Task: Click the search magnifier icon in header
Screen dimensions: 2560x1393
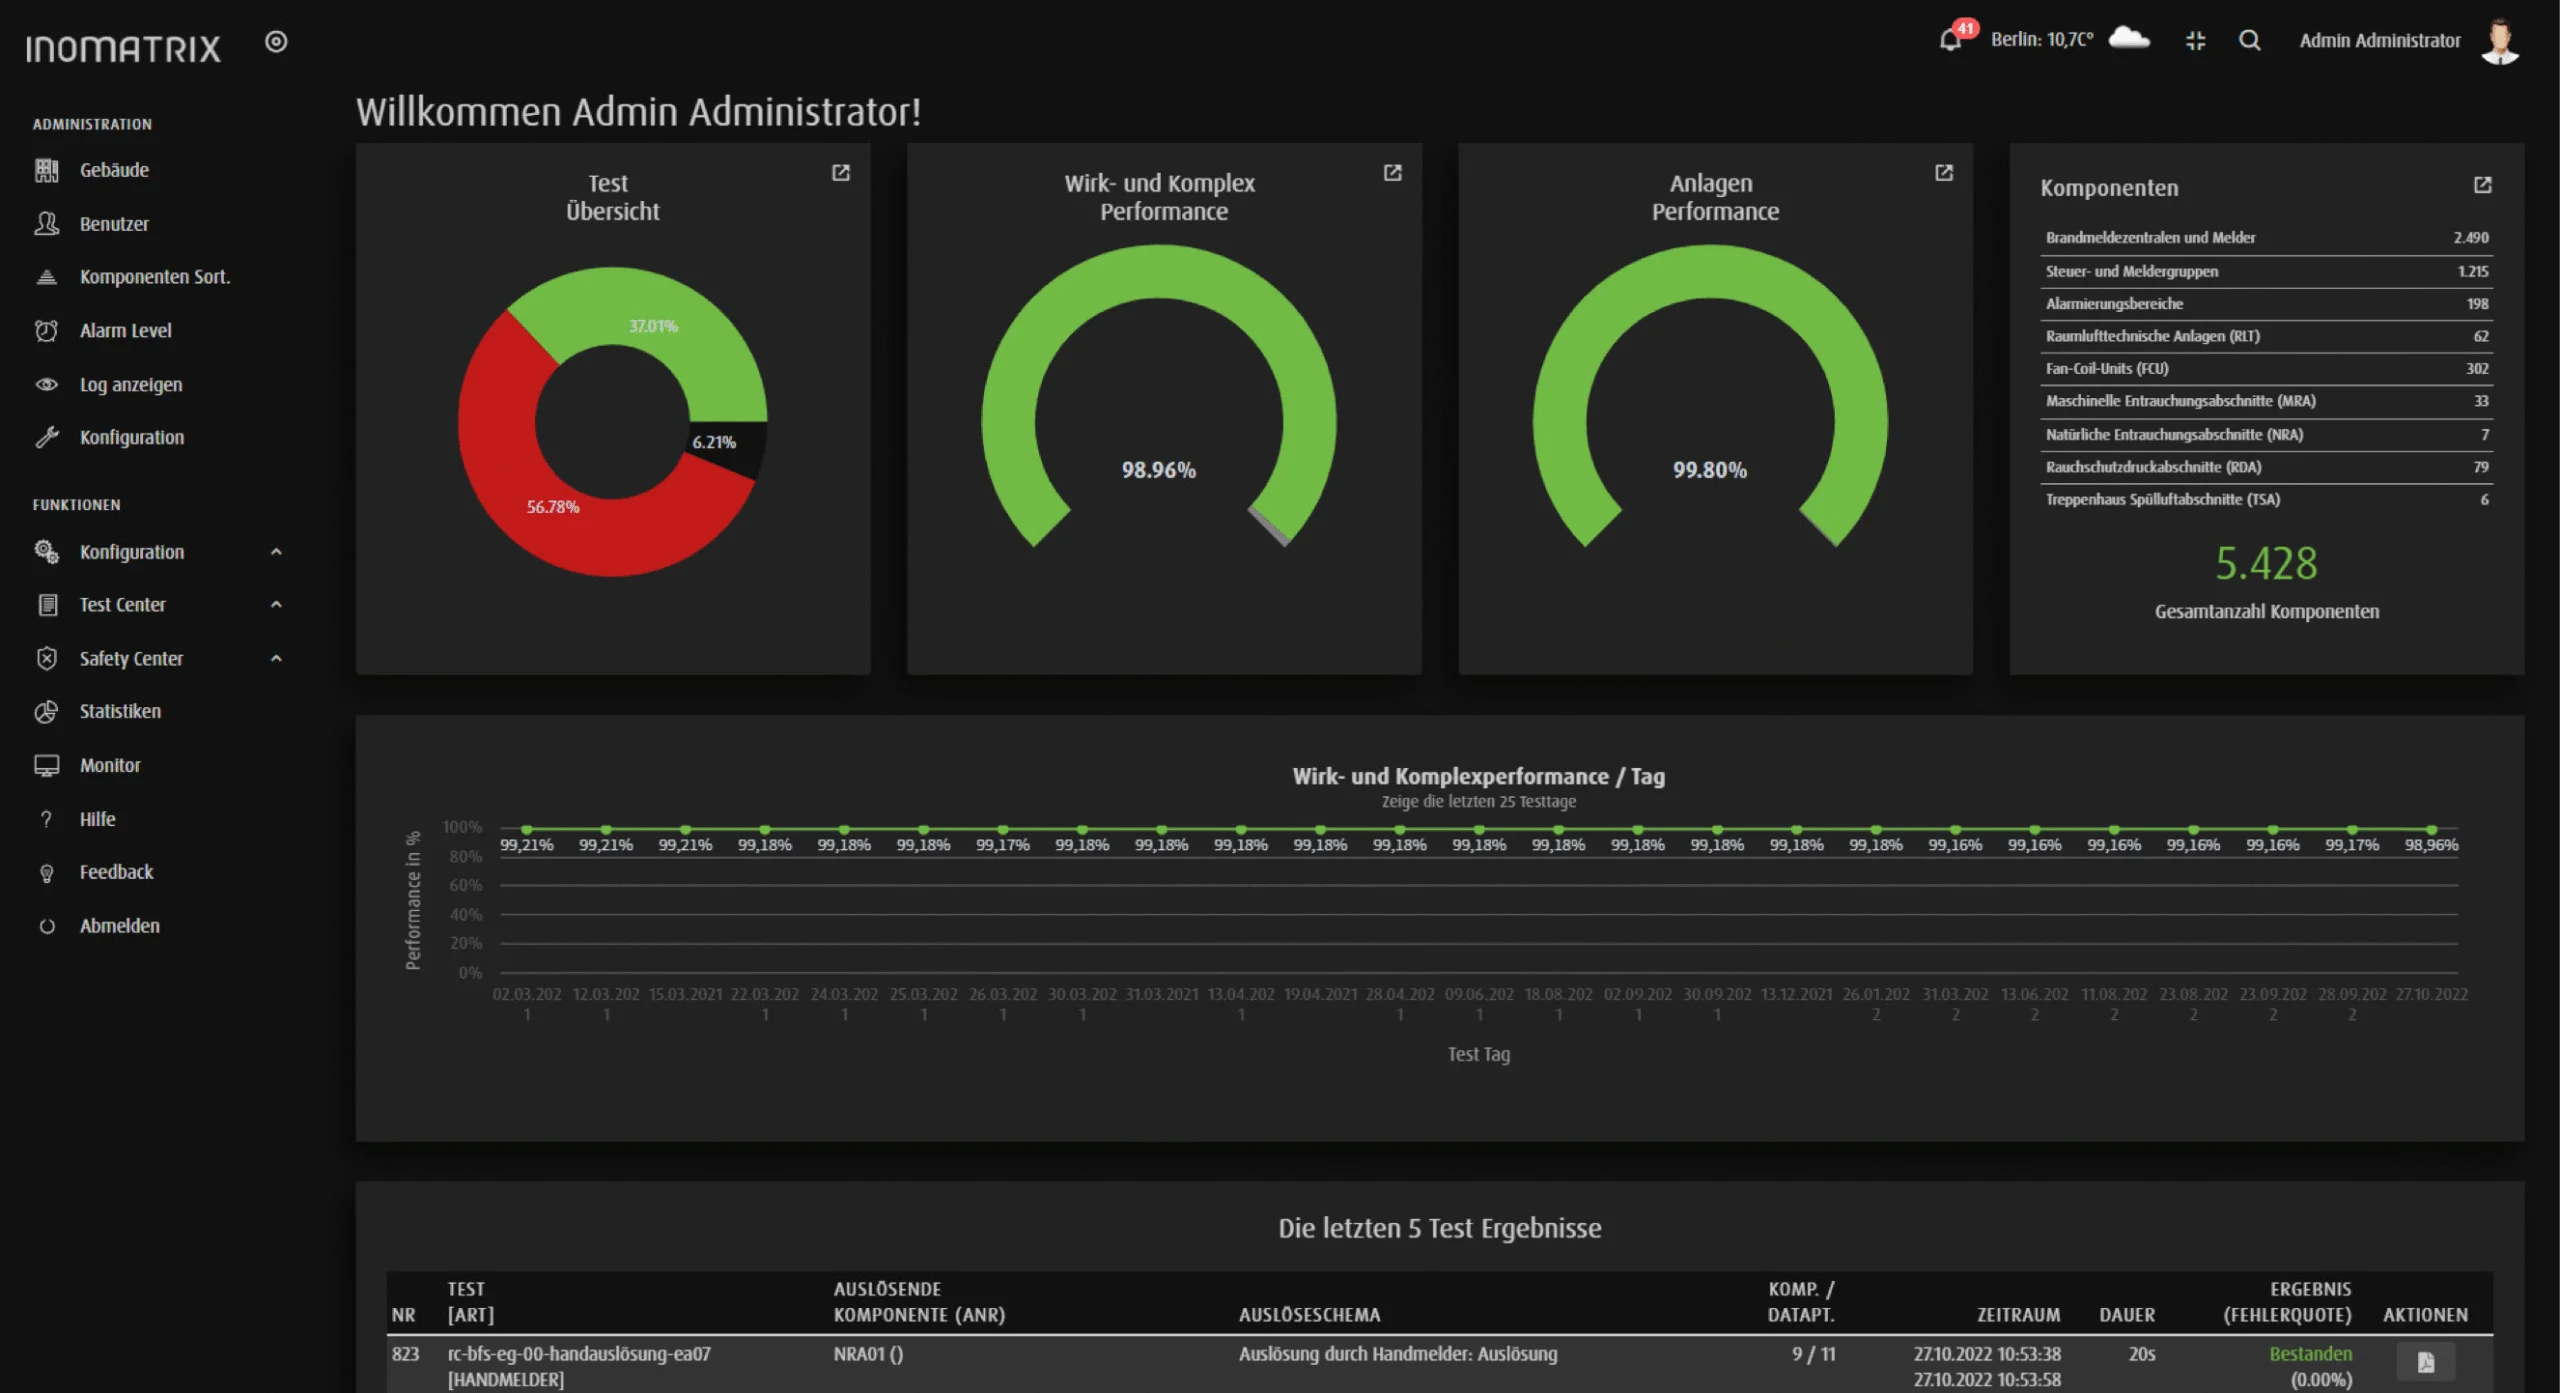Action: 2249,40
